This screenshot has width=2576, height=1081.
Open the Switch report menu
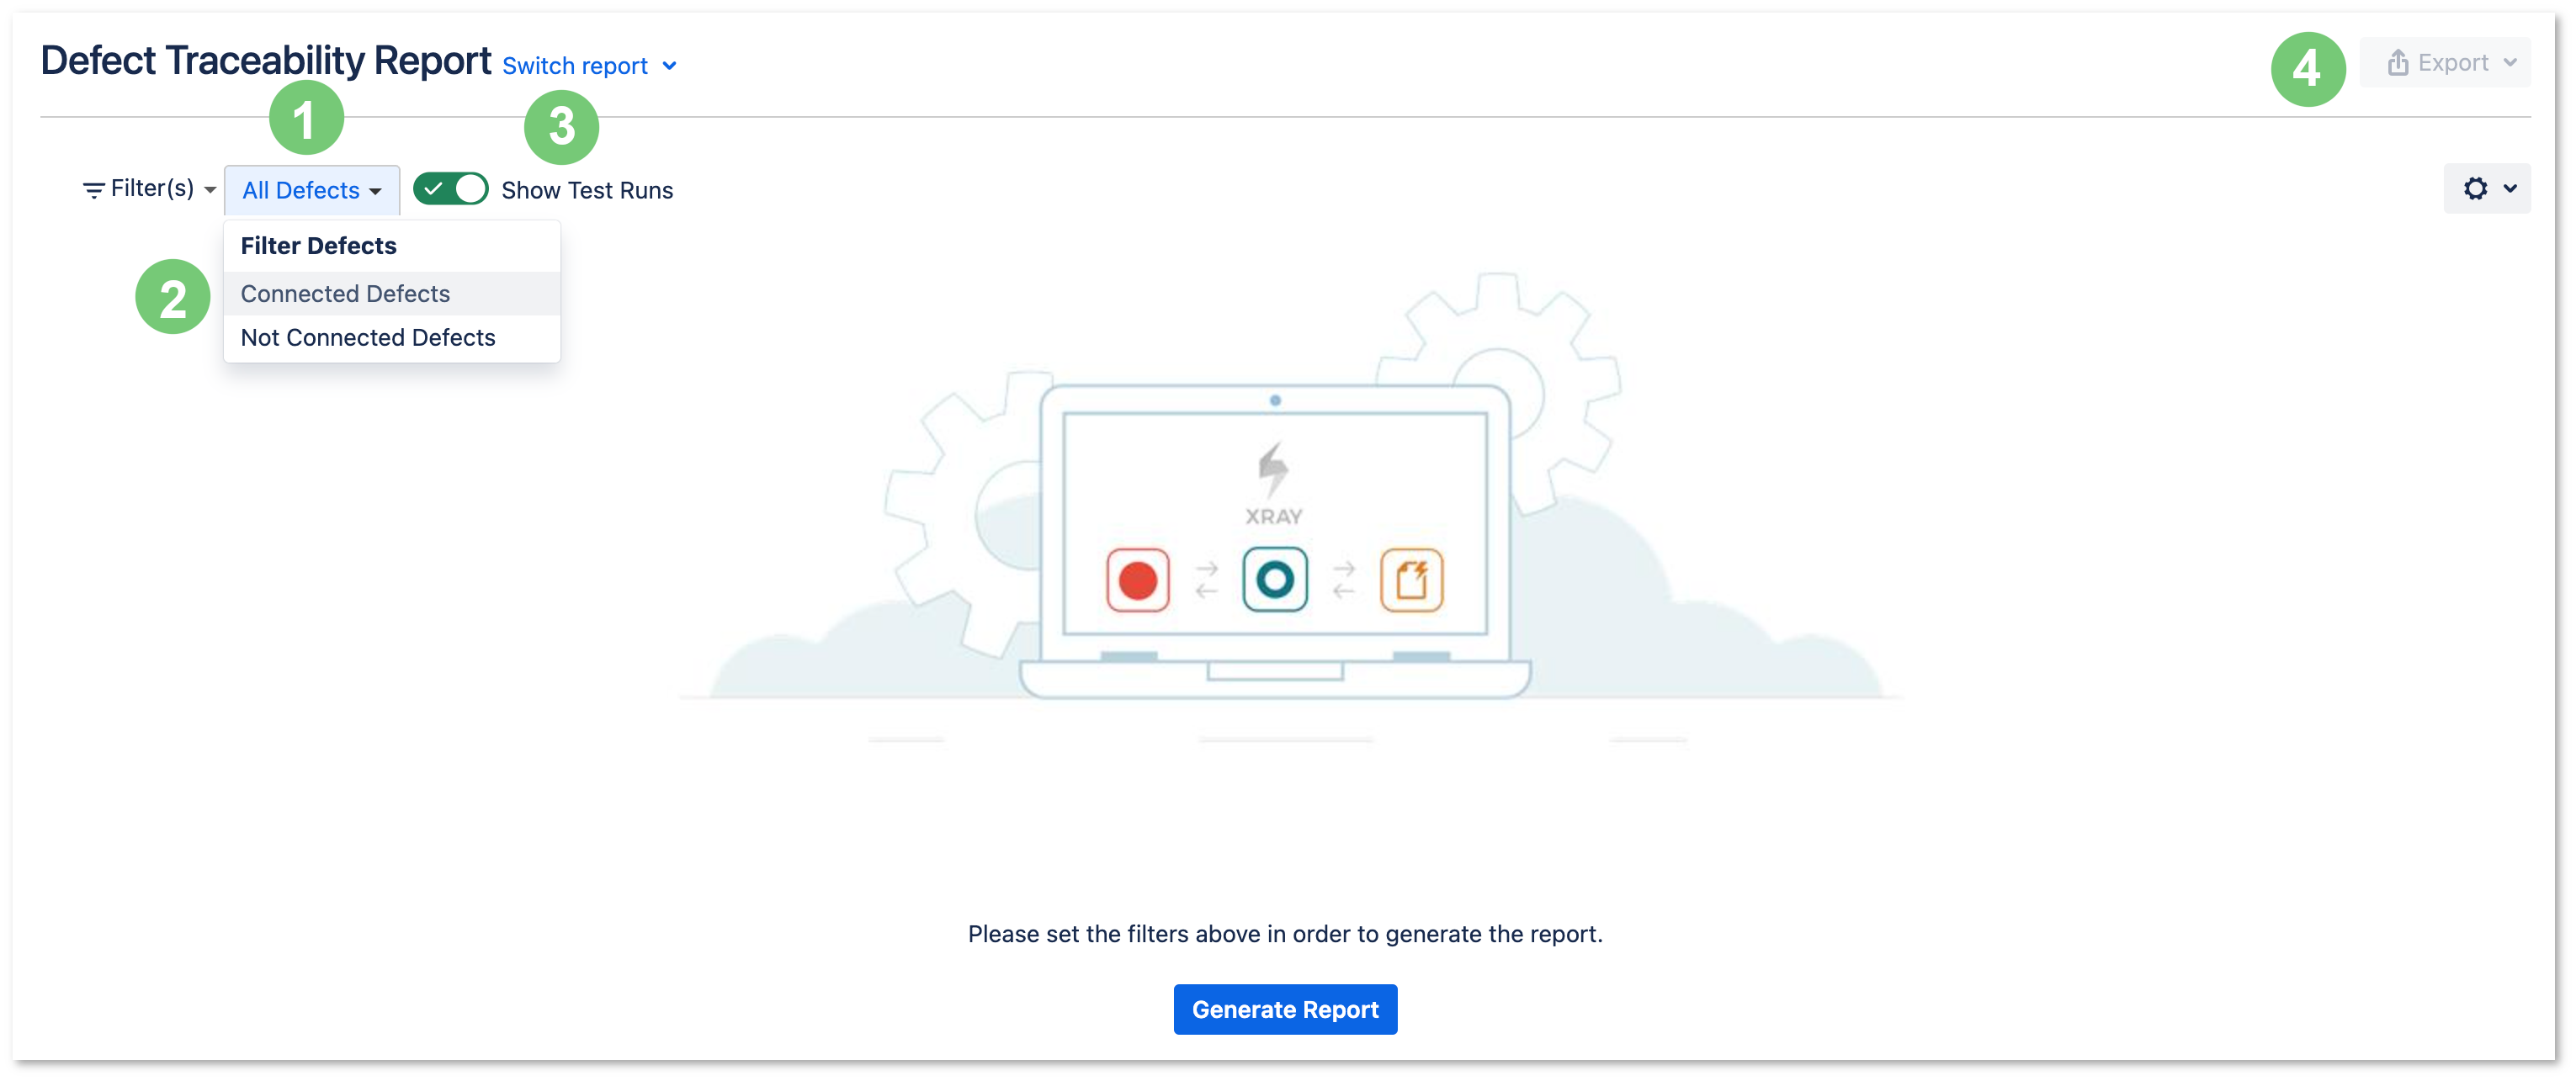(590, 66)
